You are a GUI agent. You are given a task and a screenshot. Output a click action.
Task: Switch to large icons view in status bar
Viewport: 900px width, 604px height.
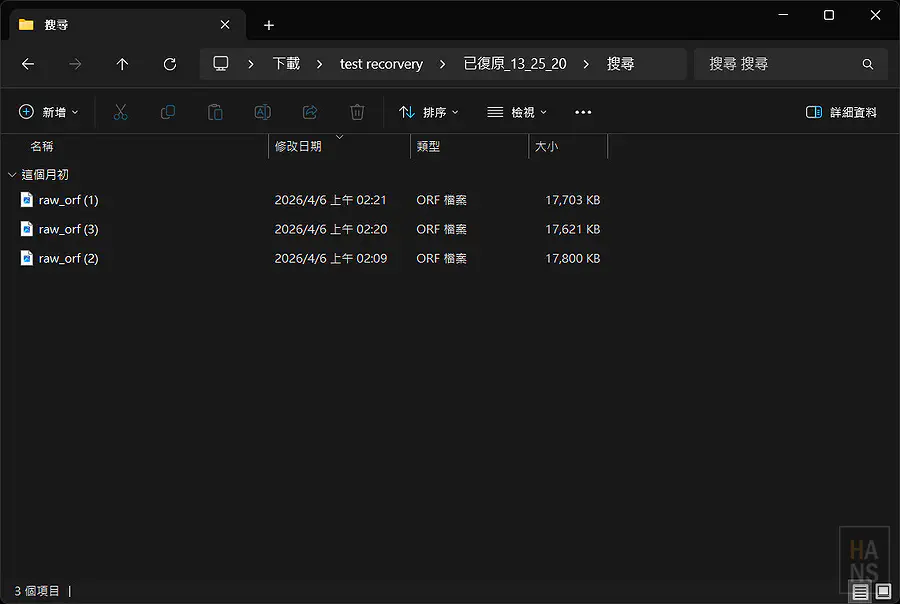[x=881, y=591]
